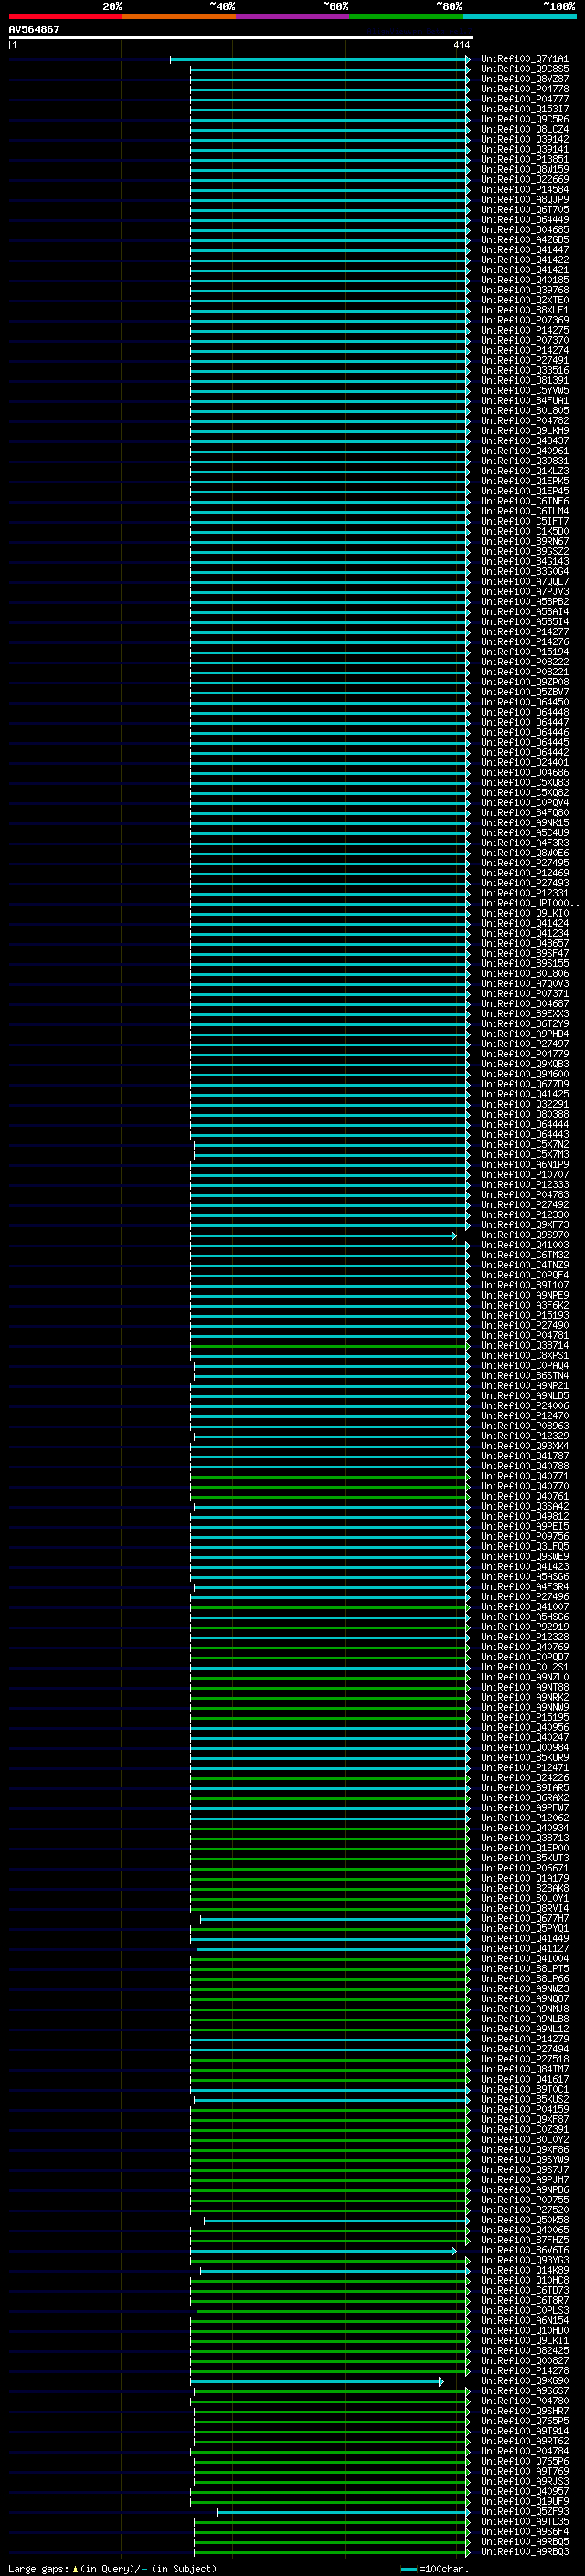This screenshot has width=585, height=2576.
Task: Click hit label UniRef100_Q5ZF93
Action: (x=525, y=2511)
